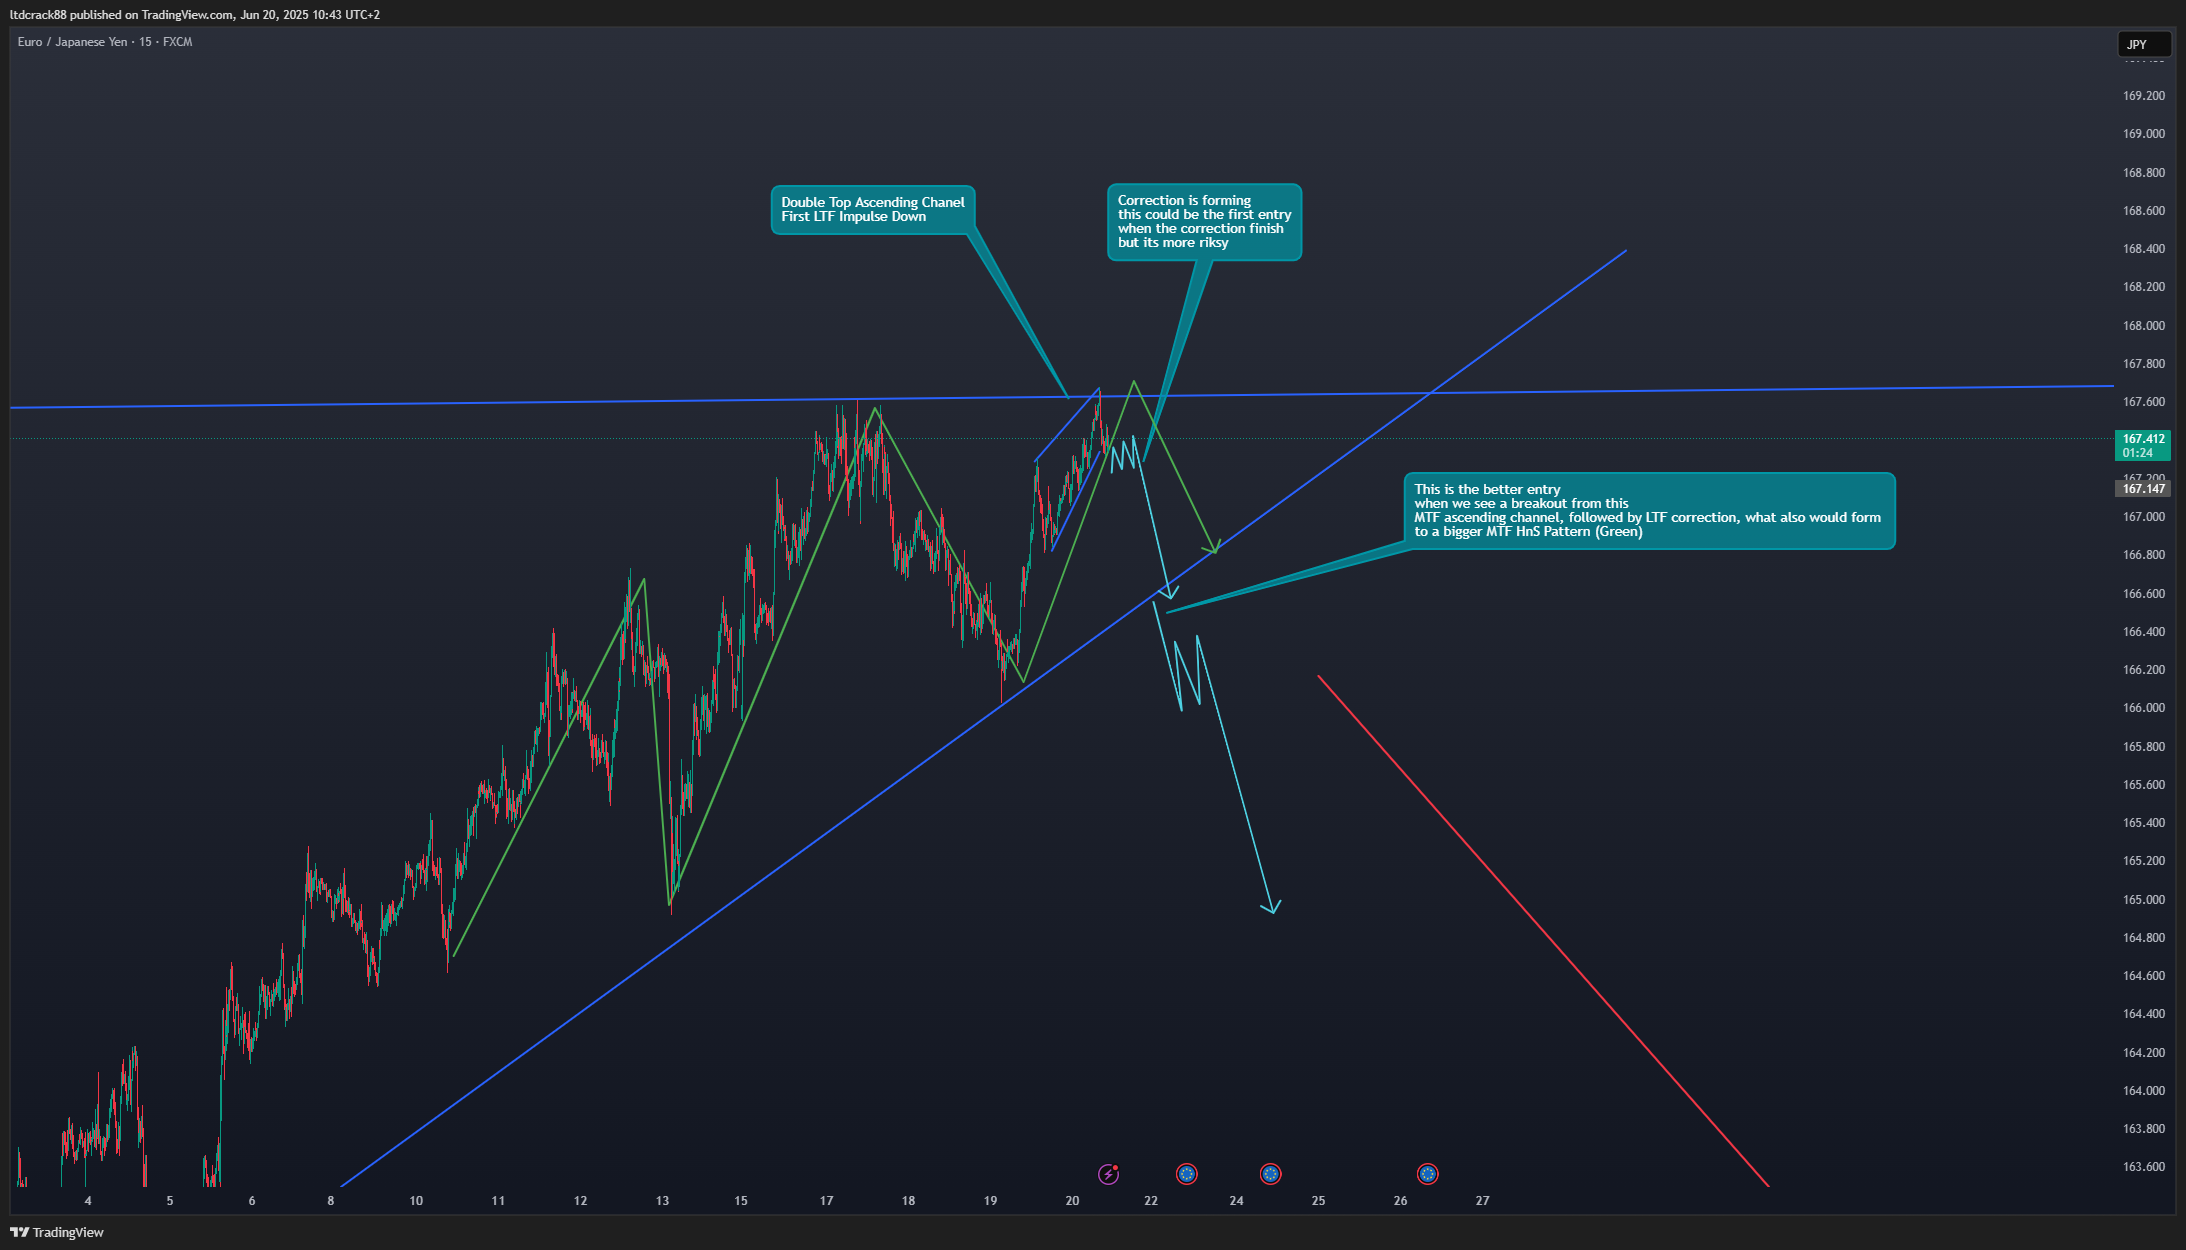2186x1250 pixels.
Task: Click date 4 on the time axis
Action: (x=88, y=1201)
